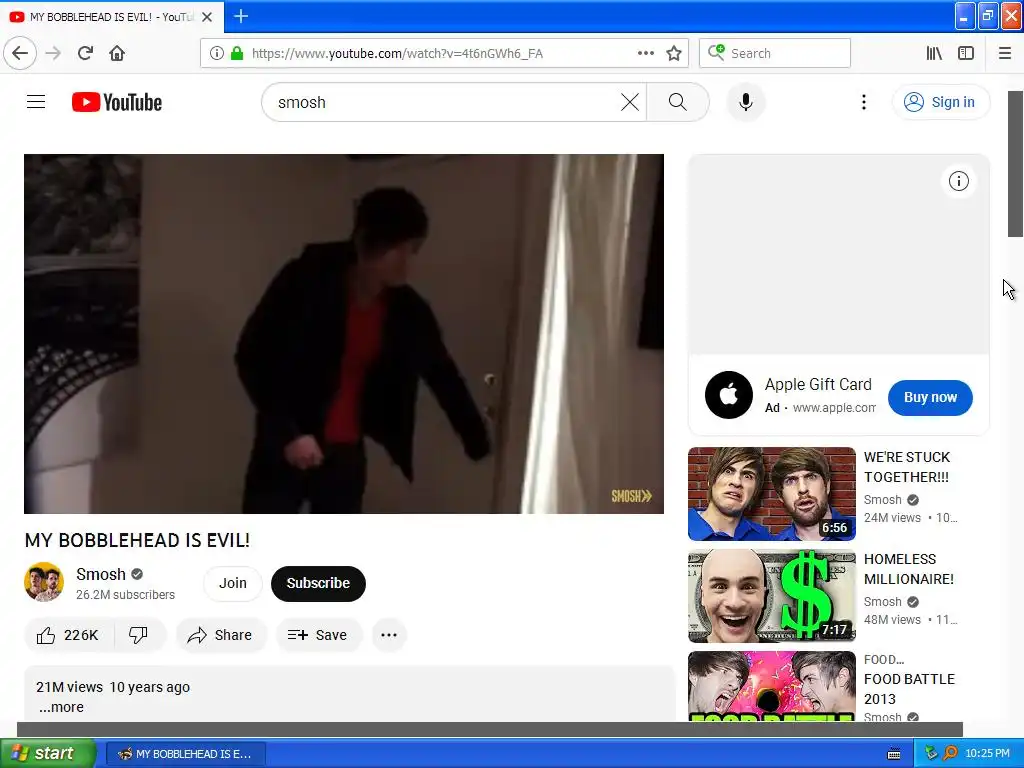The height and width of the screenshot is (768, 1024).
Task: Dislike the video with thumbs down
Action: 138,635
